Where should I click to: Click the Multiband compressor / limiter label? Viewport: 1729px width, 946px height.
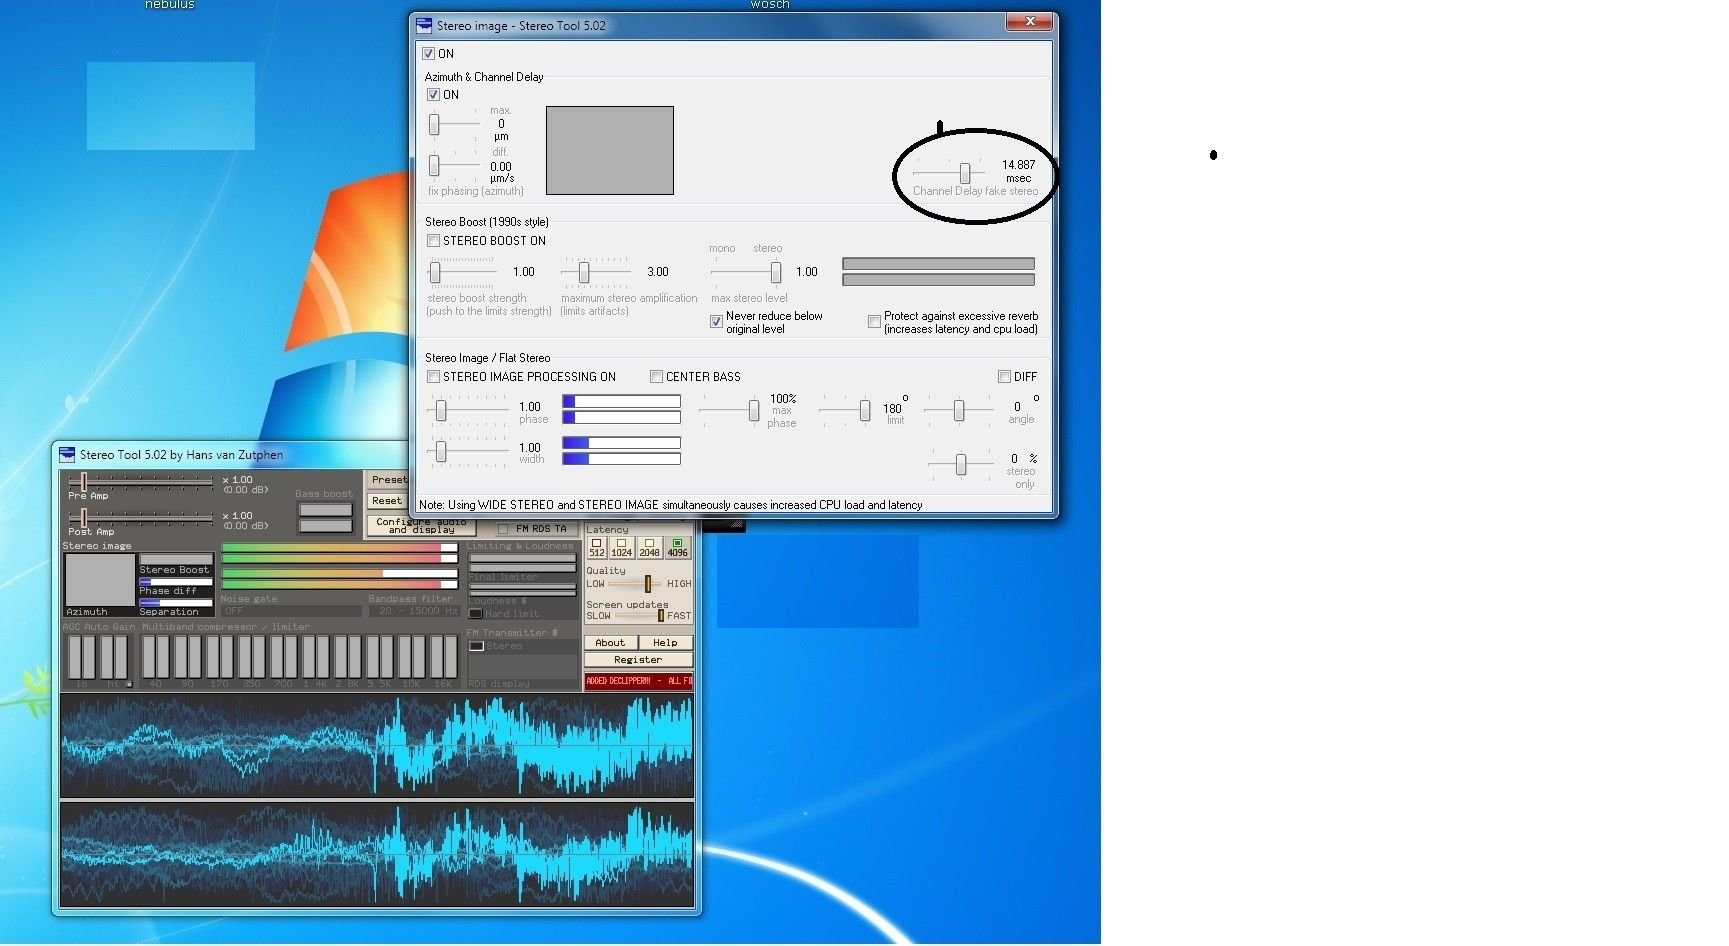[226, 627]
